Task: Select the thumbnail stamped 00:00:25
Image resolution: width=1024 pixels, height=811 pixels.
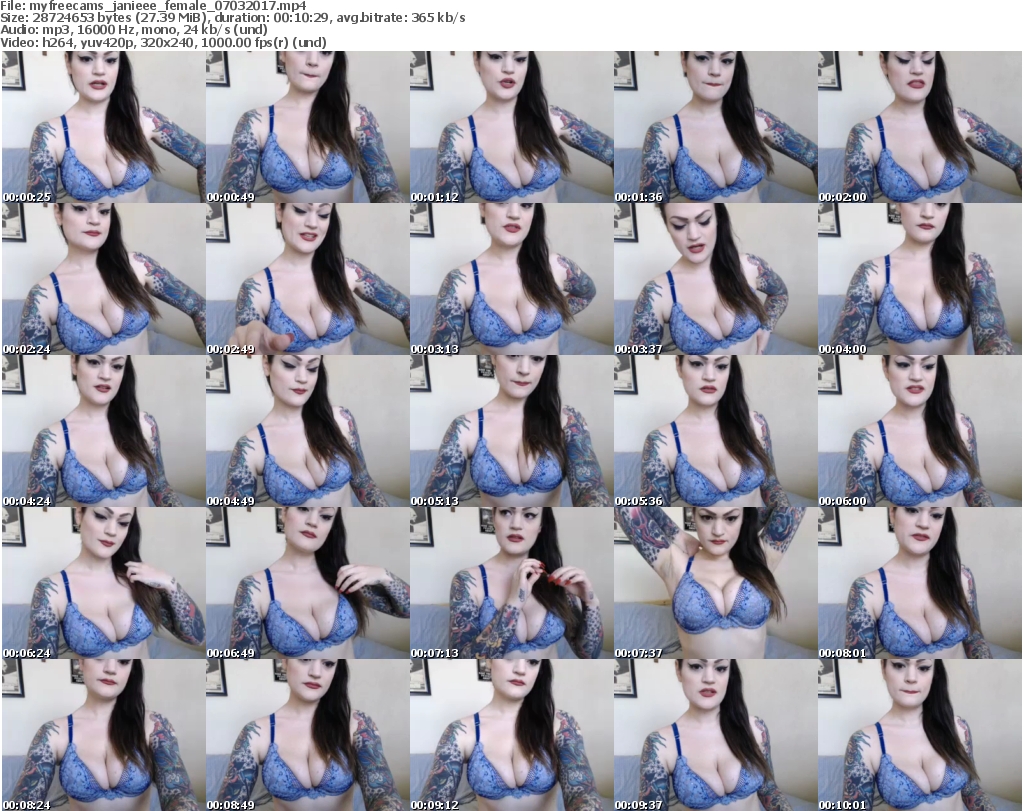Action: (x=103, y=127)
